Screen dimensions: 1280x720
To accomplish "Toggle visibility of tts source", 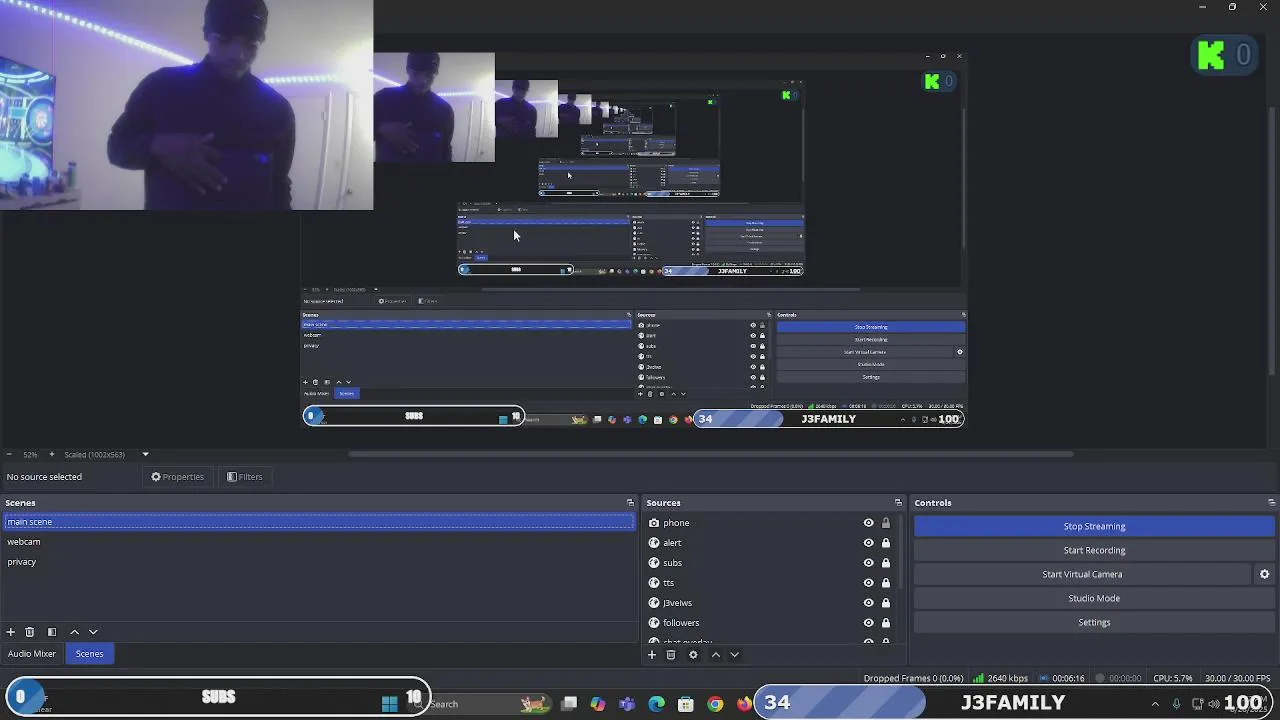I will point(868,583).
